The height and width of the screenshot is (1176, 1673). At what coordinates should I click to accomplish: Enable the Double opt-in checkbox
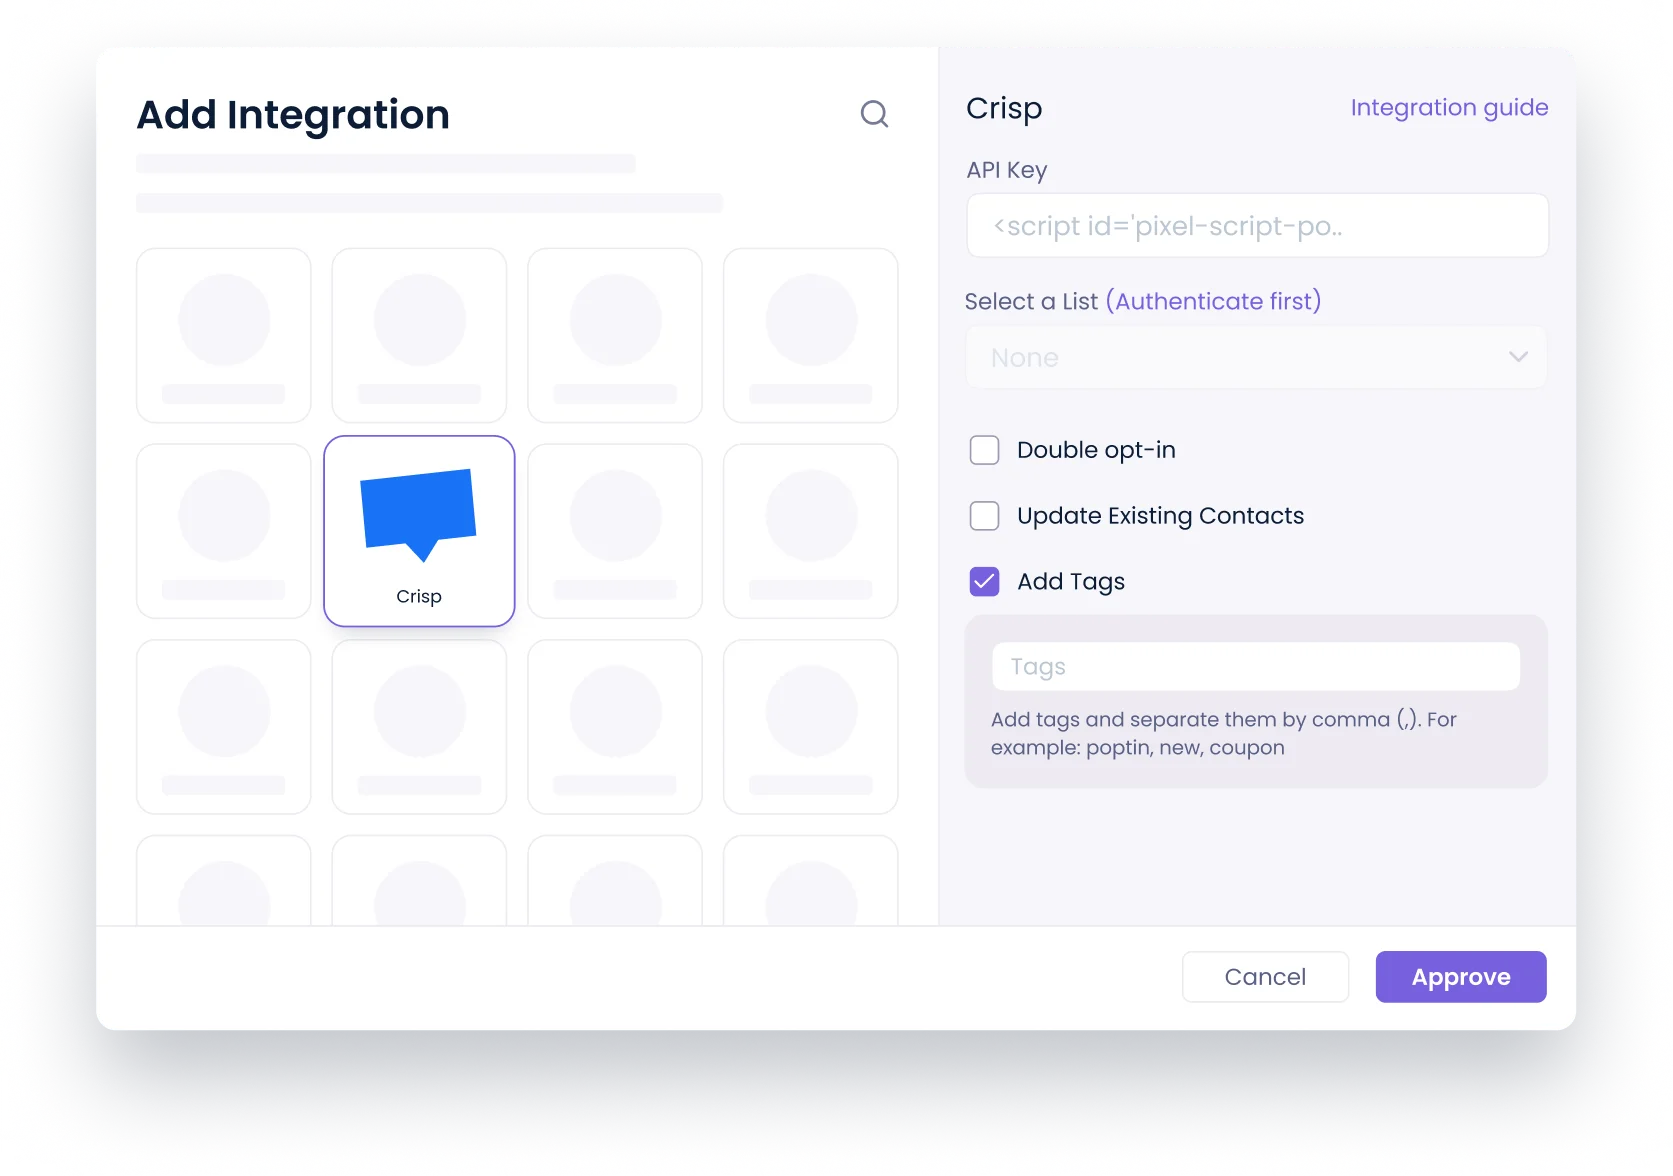click(985, 450)
